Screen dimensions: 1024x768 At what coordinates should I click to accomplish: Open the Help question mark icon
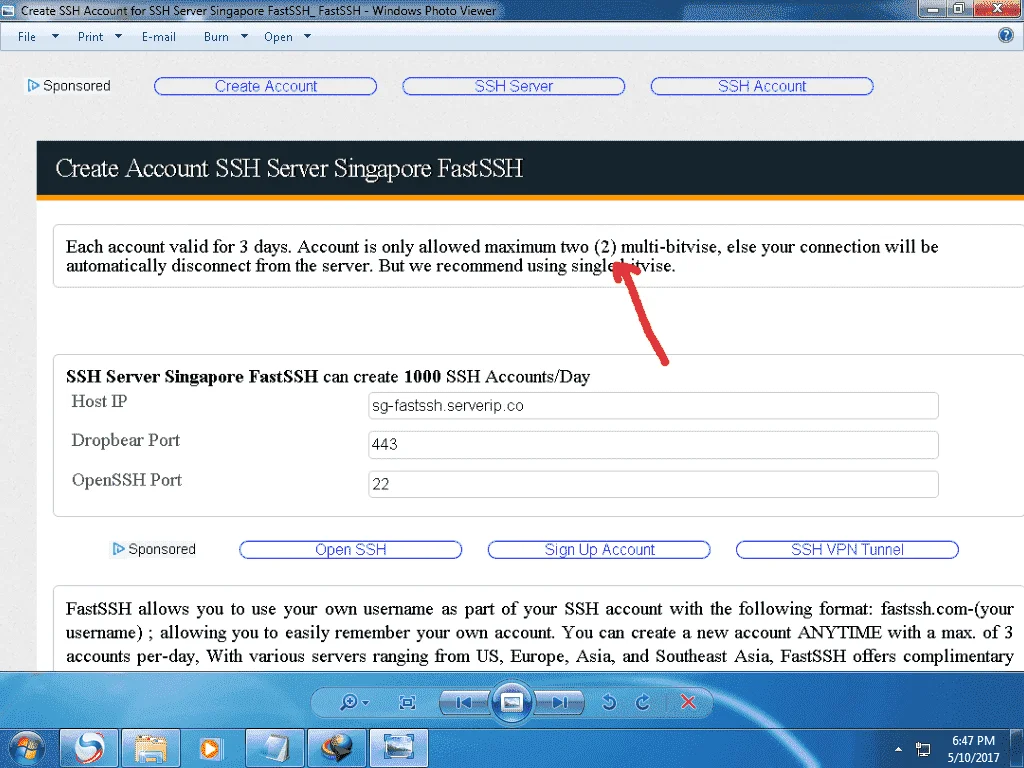click(x=1006, y=35)
